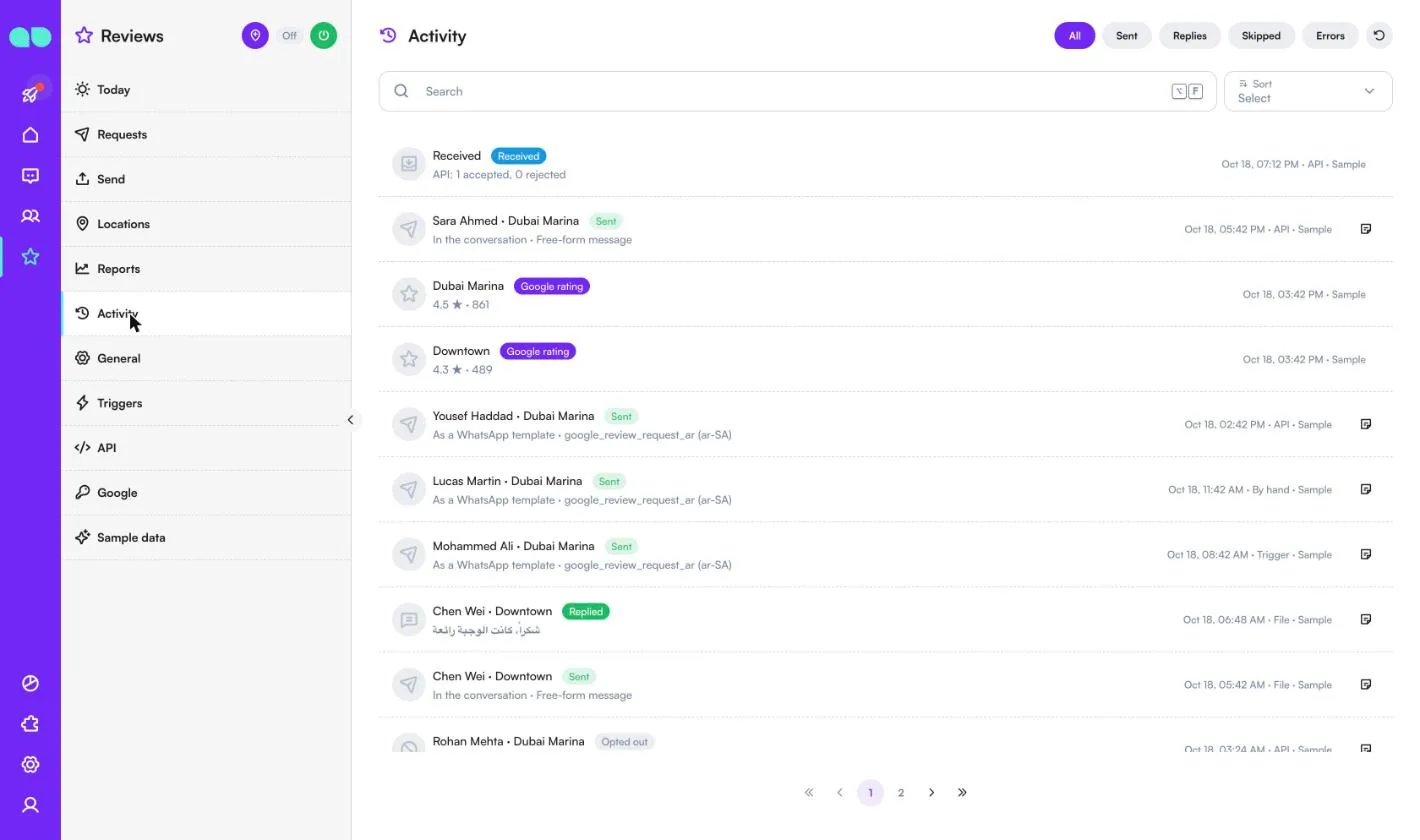Screen dimensions: 1420x840
Task: Click the purple location pin button
Action: tap(255, 36)
